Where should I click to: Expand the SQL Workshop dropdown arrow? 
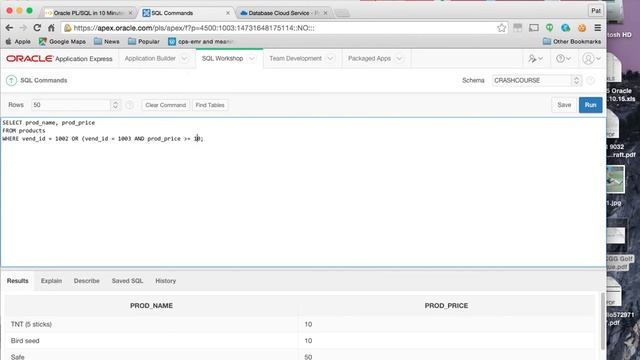coord(252,59)
